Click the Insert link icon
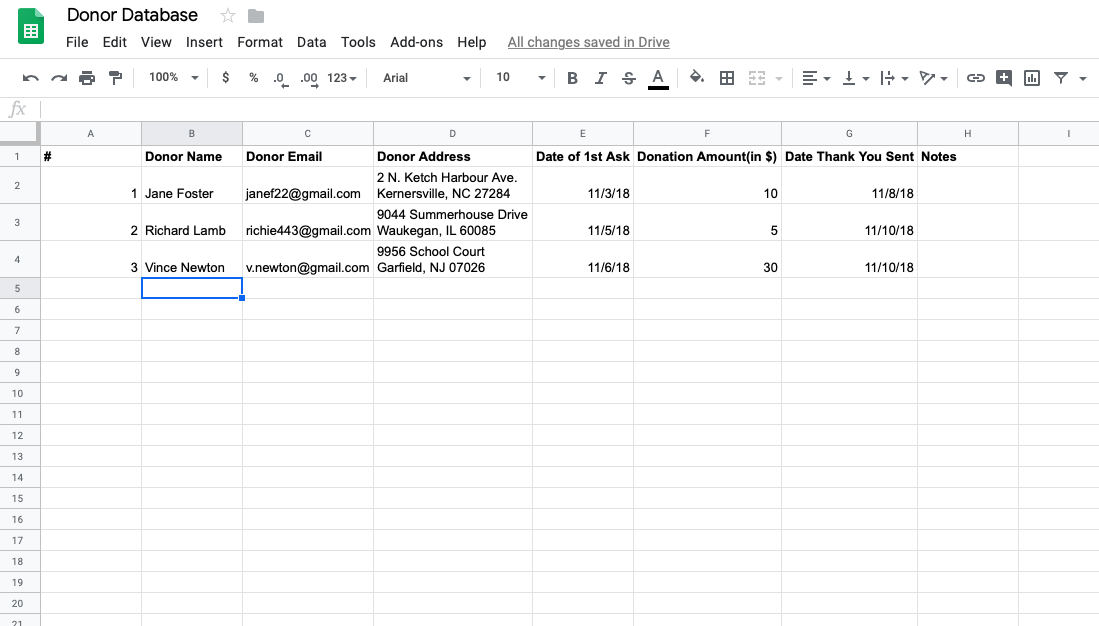Viewport: 1099px width, 626px height. point(976,78)
